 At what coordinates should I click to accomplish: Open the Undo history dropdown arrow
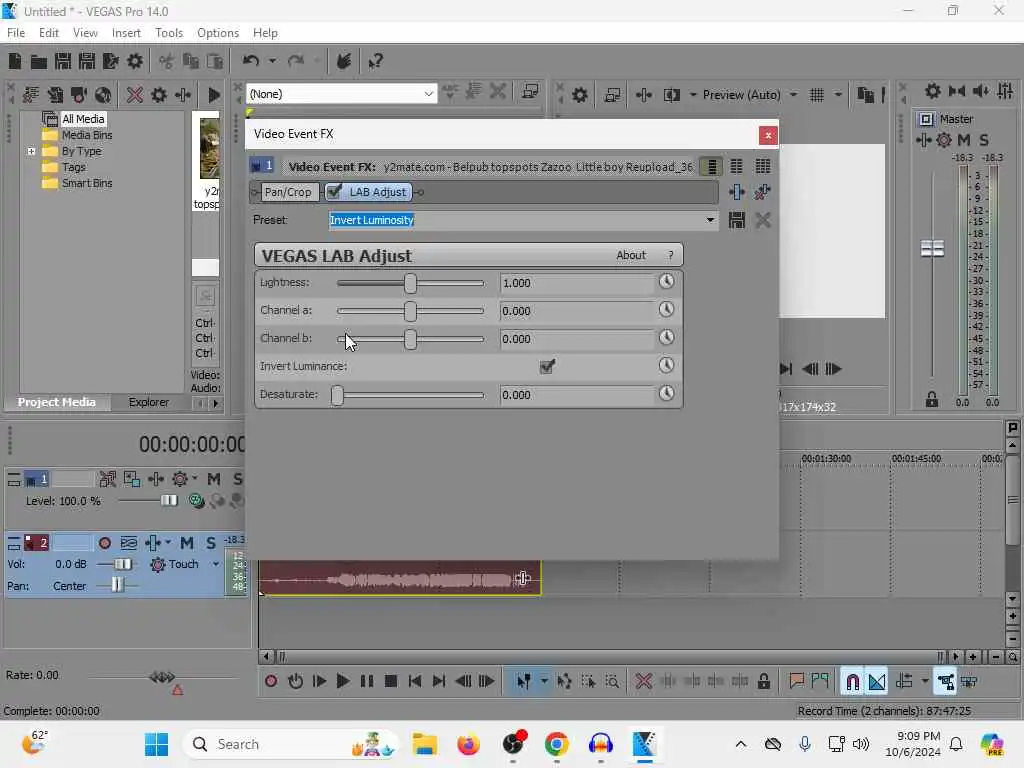coord(272,61)
